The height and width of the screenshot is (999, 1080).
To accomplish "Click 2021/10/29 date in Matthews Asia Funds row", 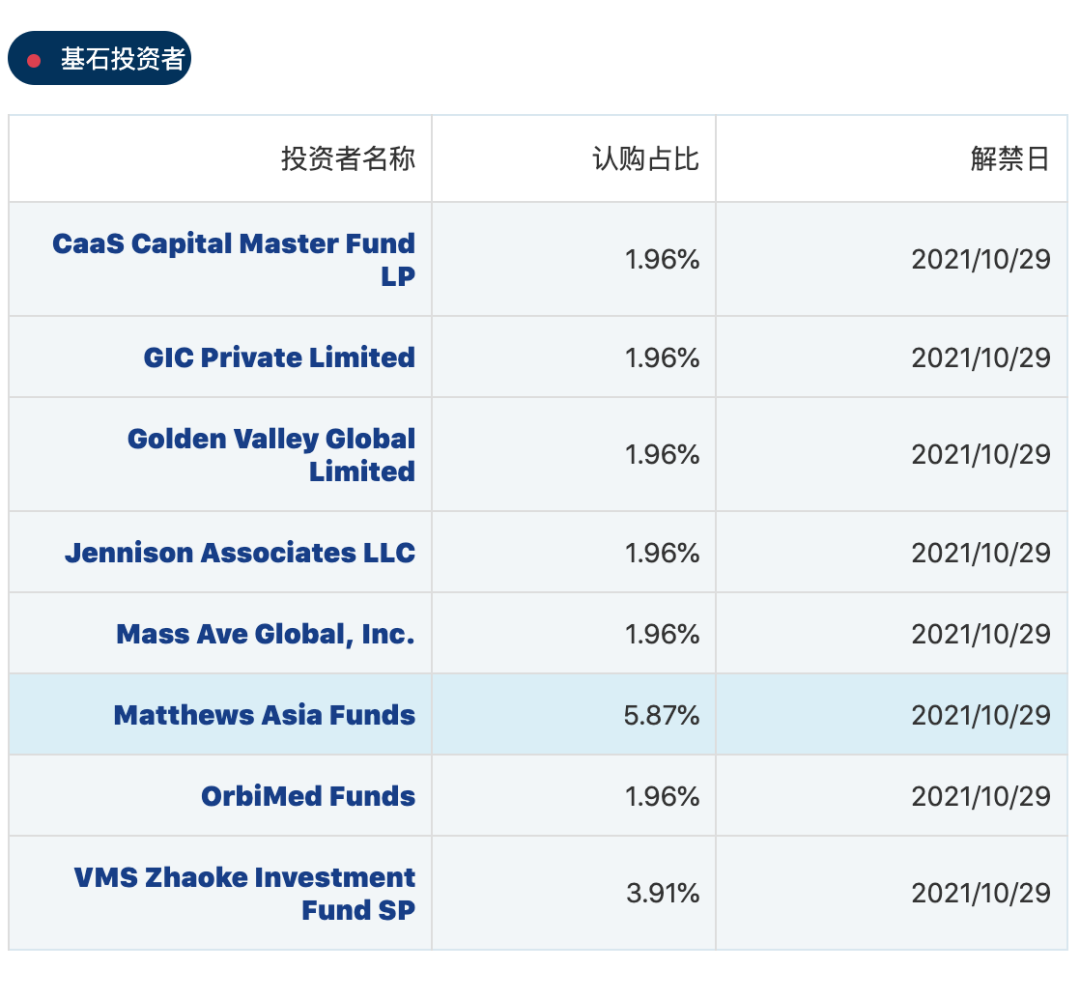I will click(981, 715).
